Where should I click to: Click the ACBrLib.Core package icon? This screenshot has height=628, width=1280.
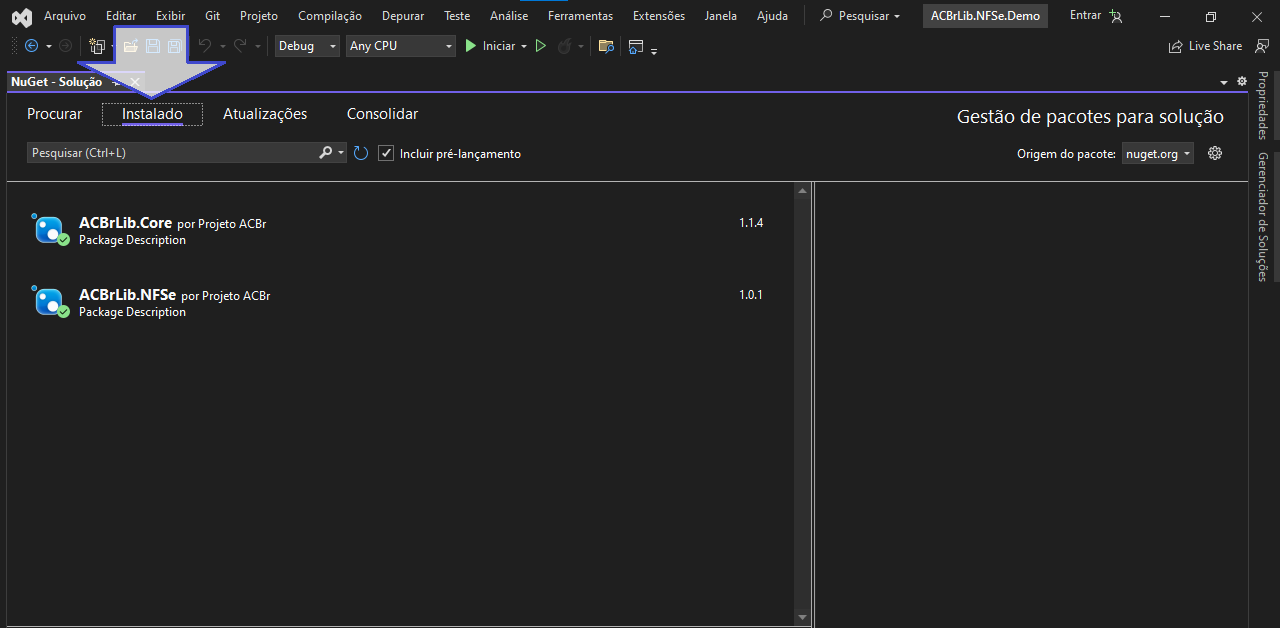pos(50,230)
